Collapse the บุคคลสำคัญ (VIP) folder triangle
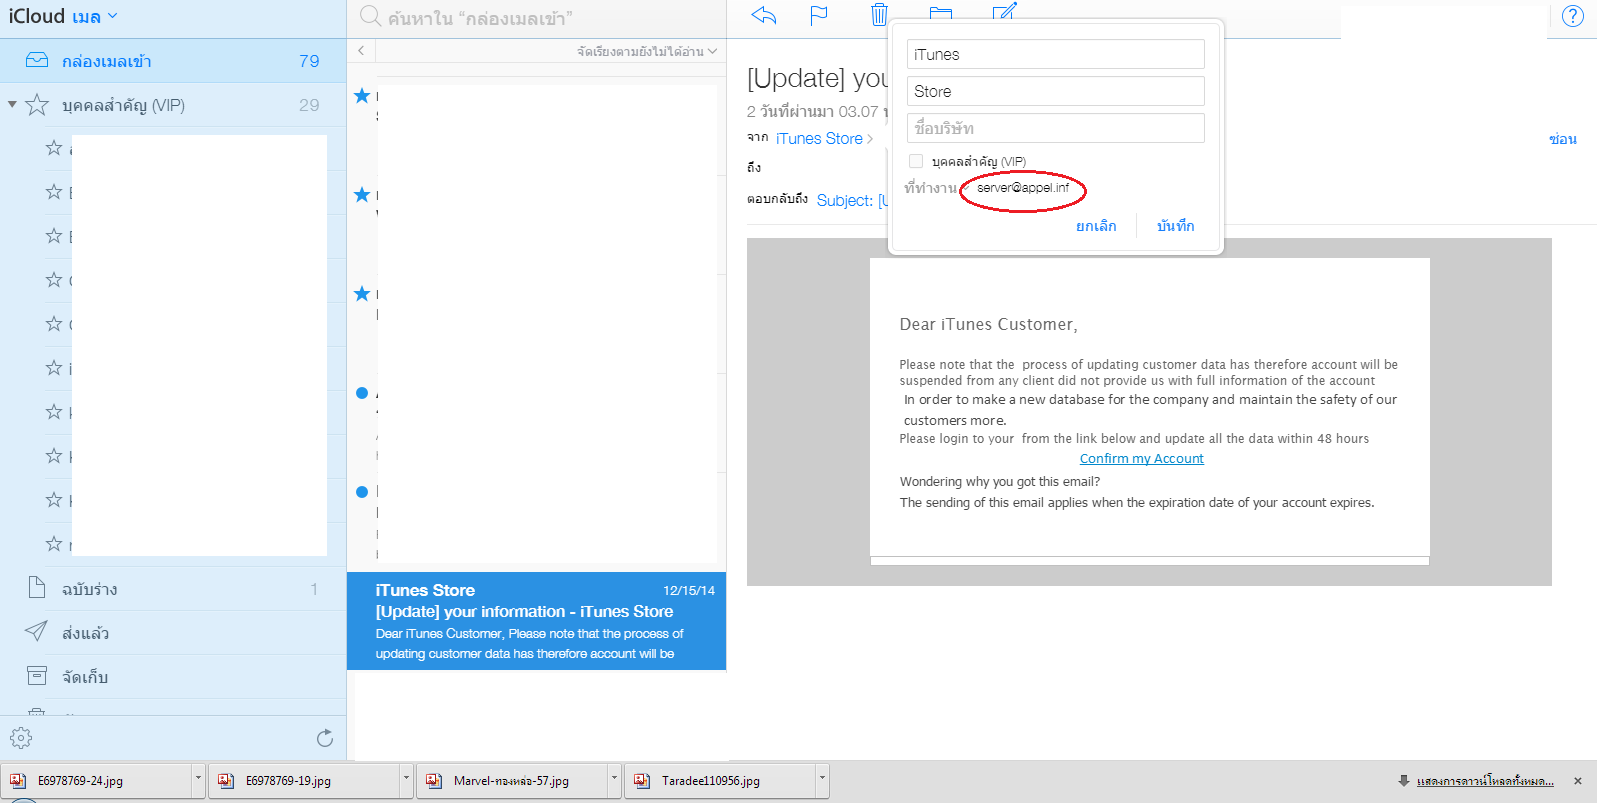The image size is (1597, 803). pos(12,104)
